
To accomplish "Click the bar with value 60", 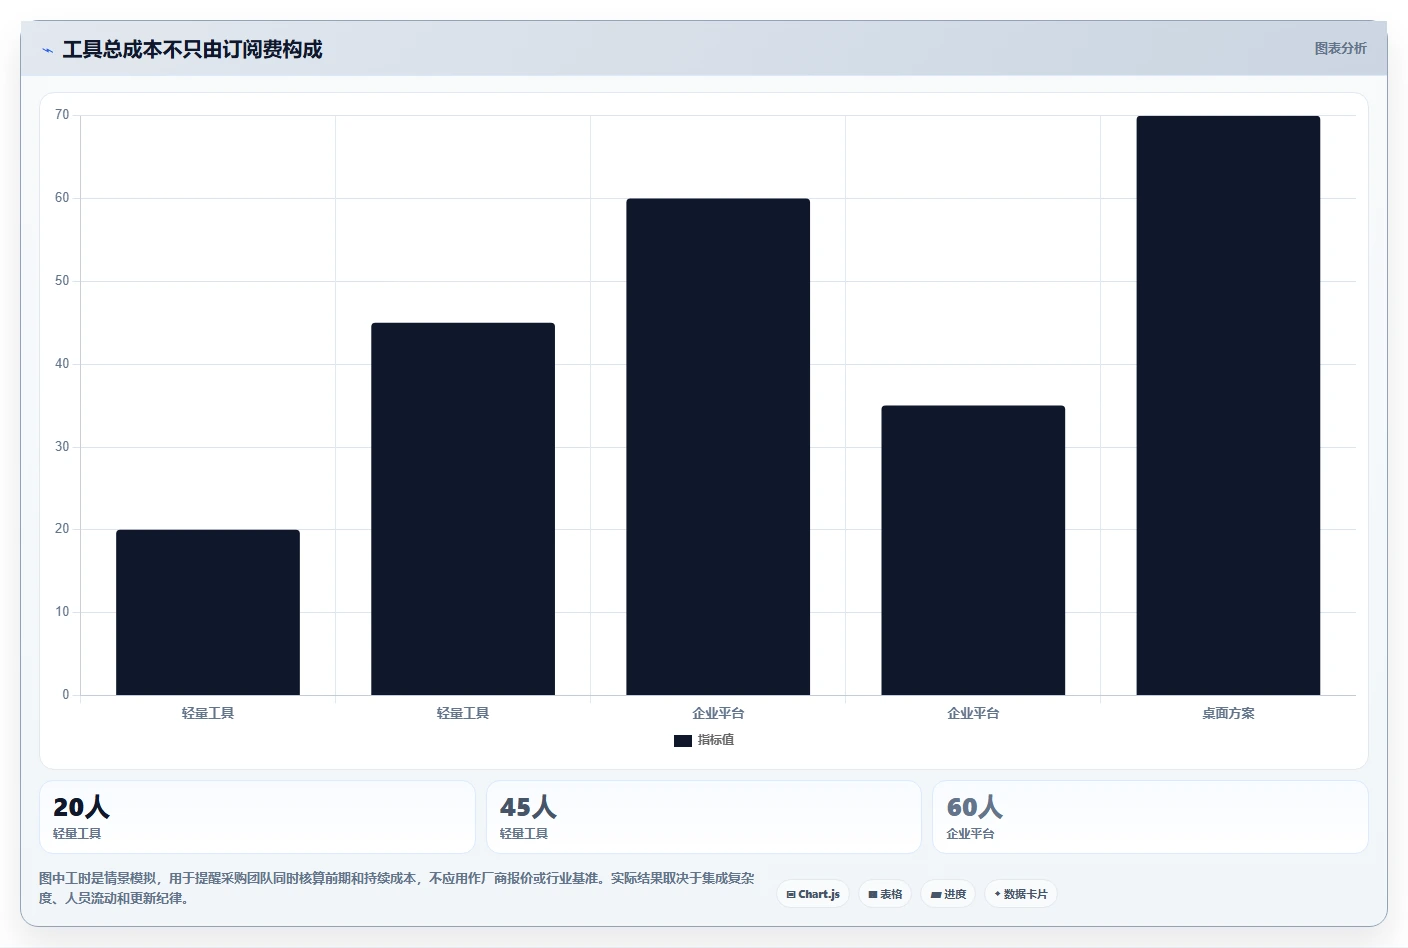I will (718, 447).
